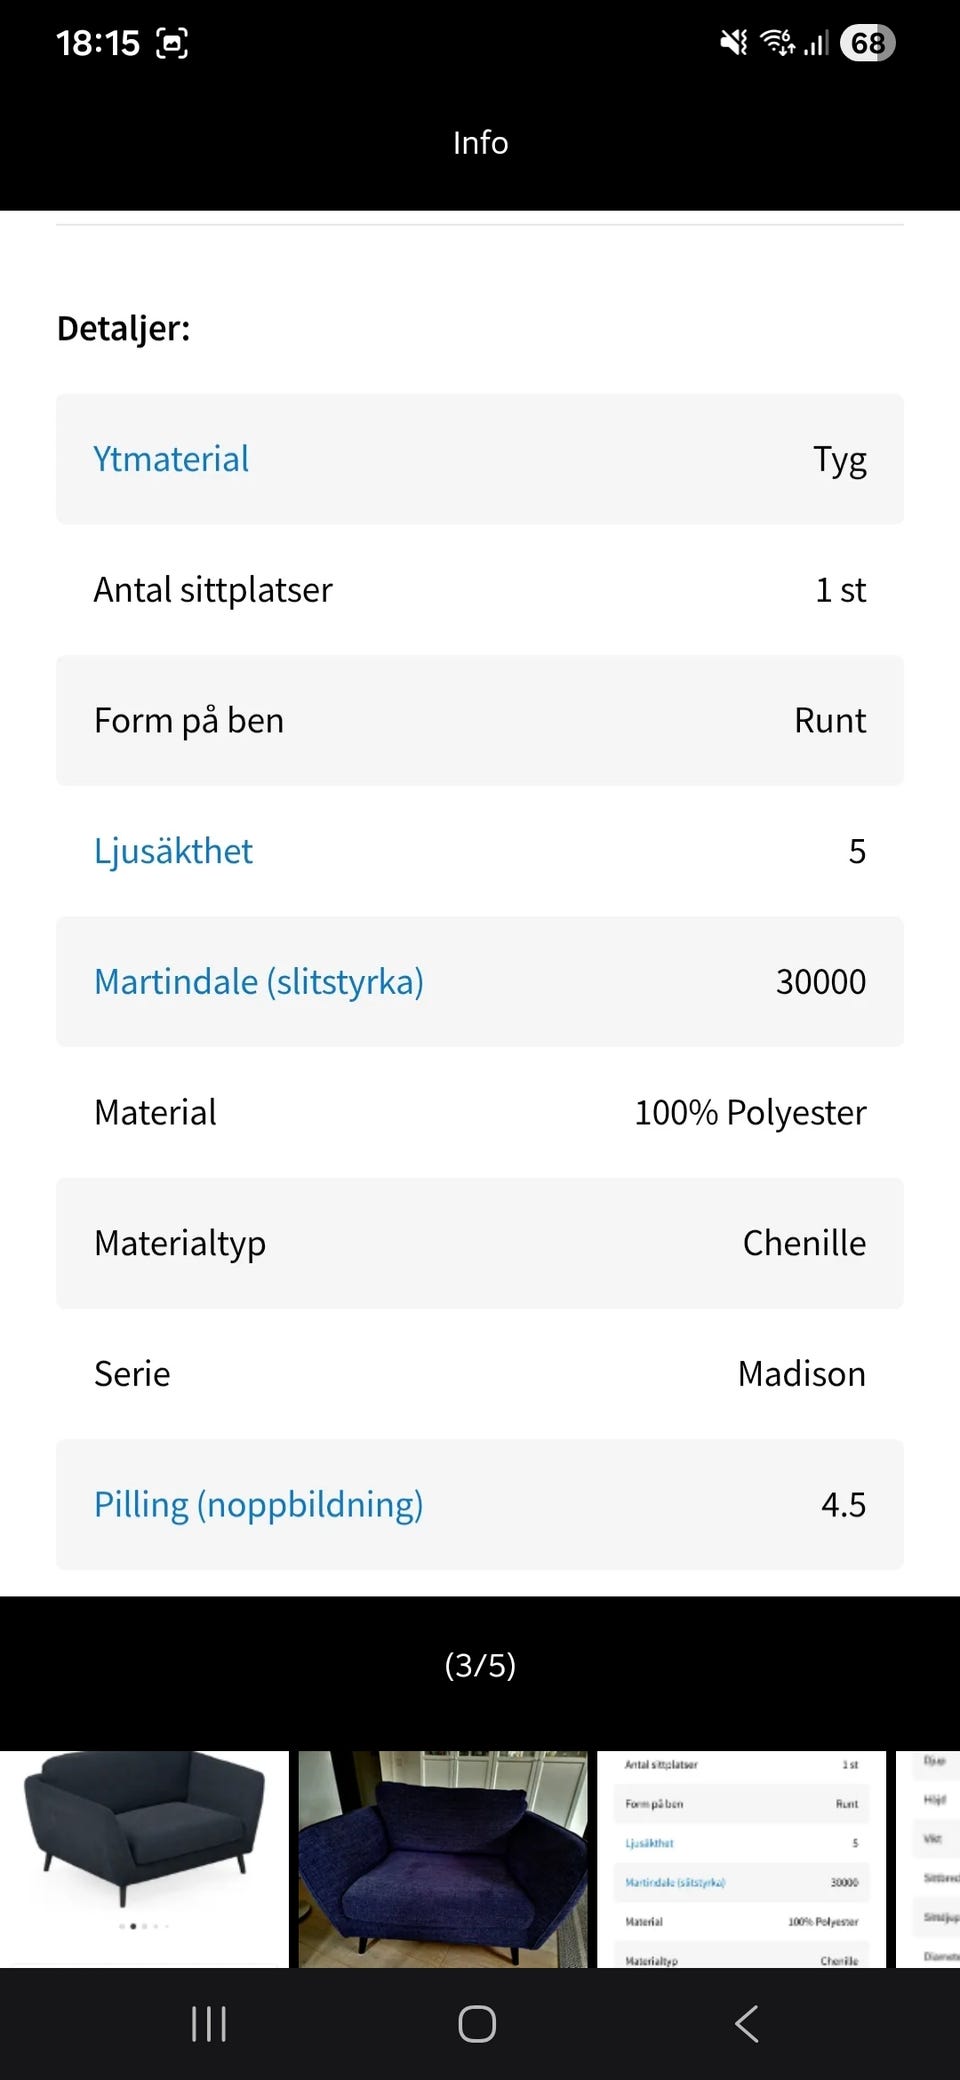This screenshot has height=2080, width=960.
Task: Select the partially visible fourth thumbnail
Action: [x=930, y=1858]
